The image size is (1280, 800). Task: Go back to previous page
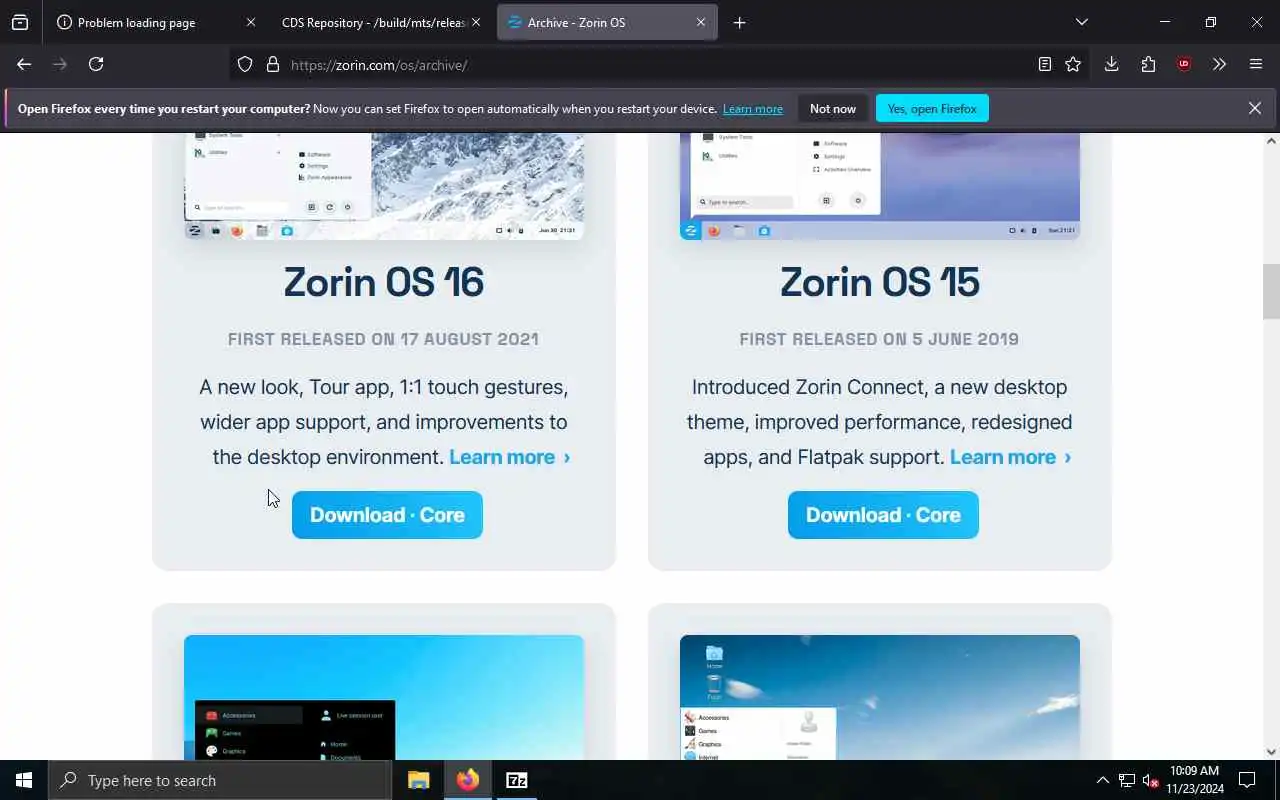[24, 64]
